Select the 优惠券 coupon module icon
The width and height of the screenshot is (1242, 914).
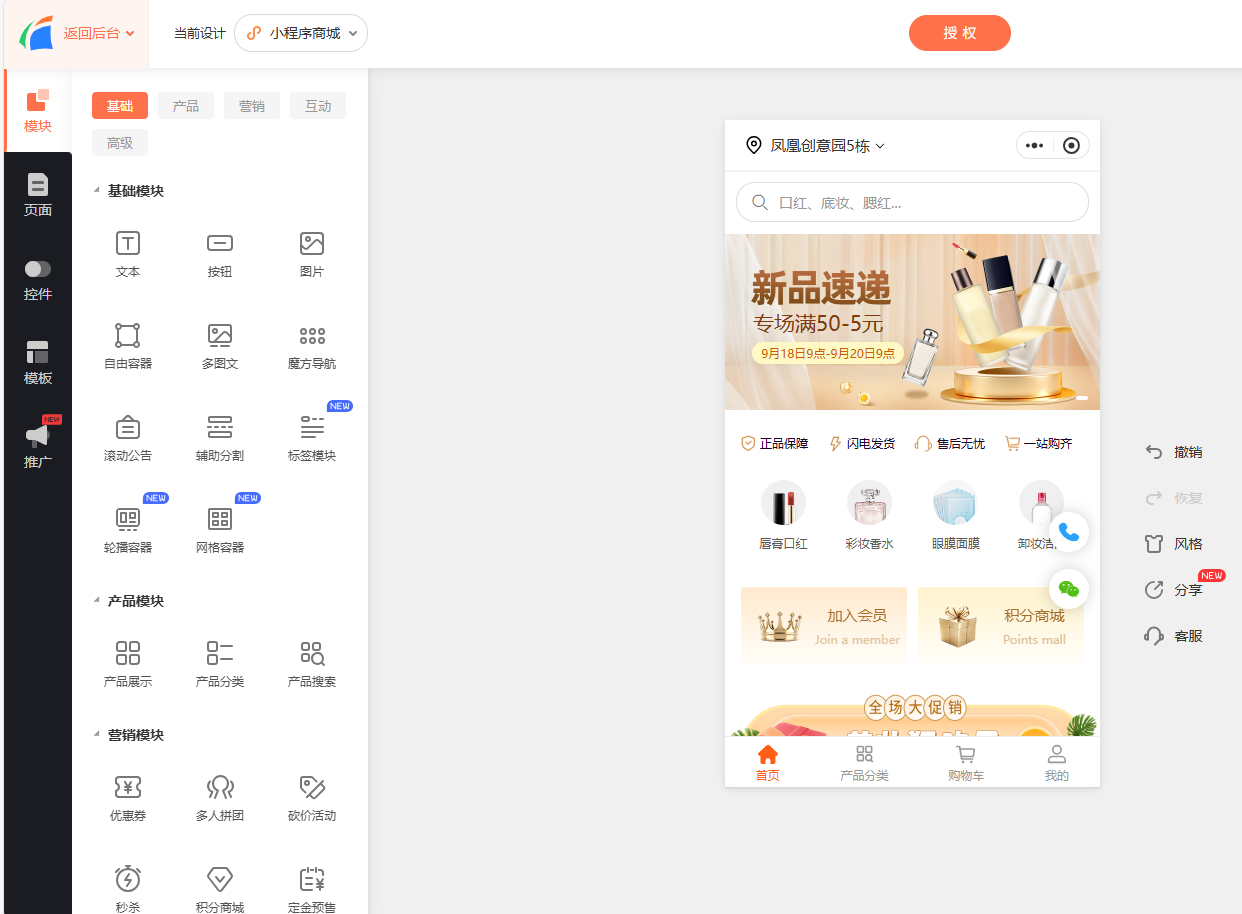point(128,788)
